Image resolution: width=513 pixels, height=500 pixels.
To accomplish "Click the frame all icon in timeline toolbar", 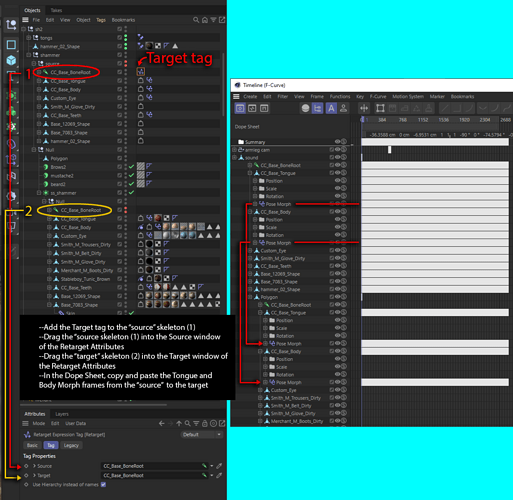I will coord(380,108).
